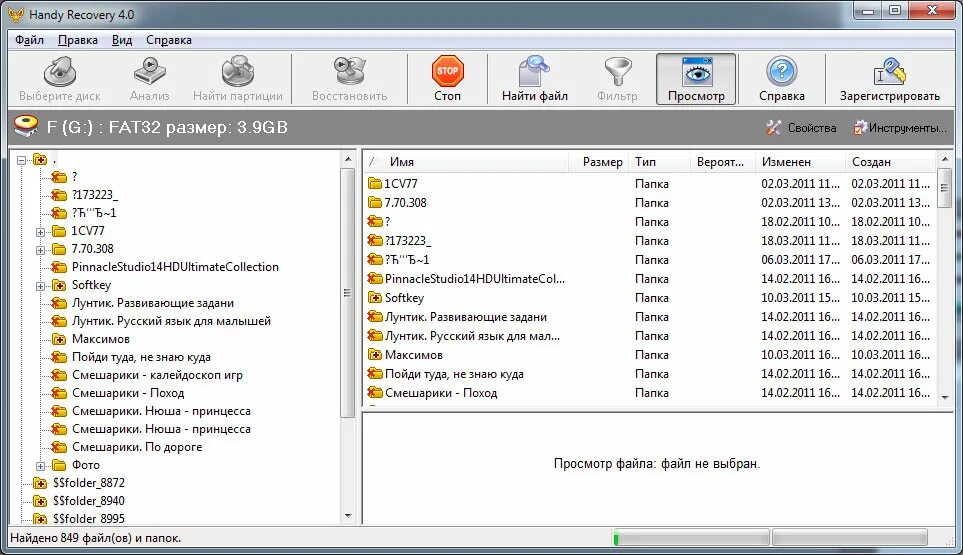Select the 1CV77 folder in the file list
Screen dimensions: 963x555
[x=400, y=184]
